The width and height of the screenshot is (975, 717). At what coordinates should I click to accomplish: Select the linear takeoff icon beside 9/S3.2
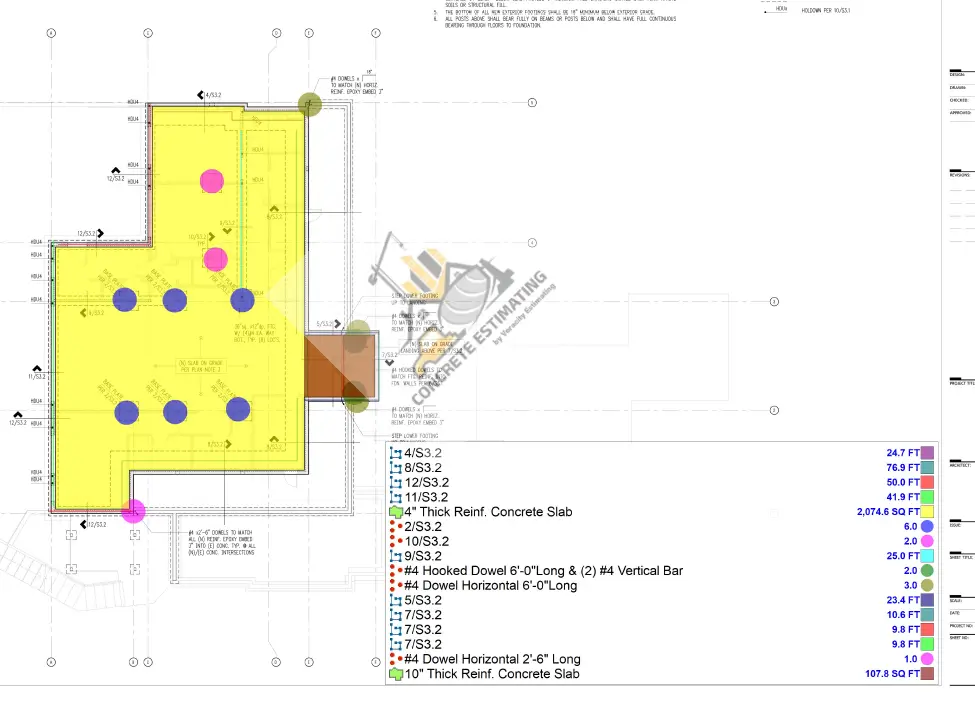pyautogui.click(x=394, y=556)
